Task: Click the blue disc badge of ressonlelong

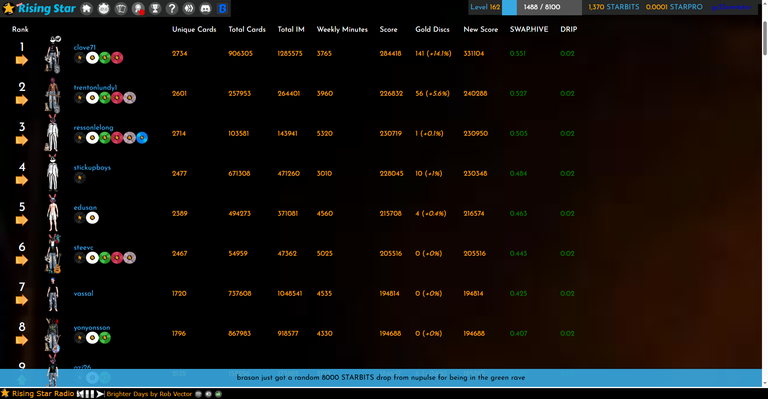Action: pos(142,138)
